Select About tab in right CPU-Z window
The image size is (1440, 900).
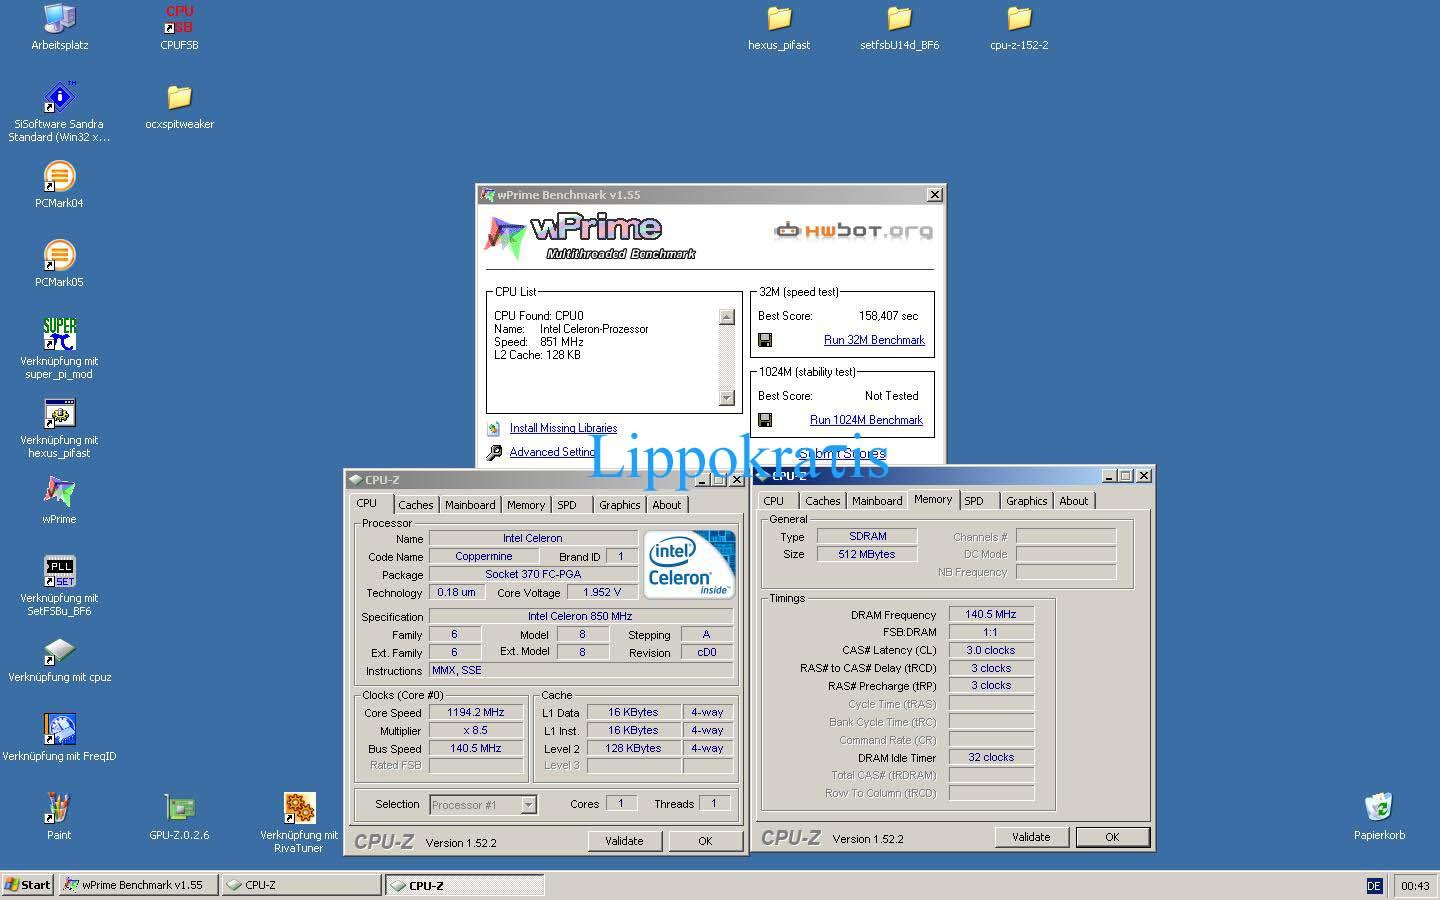click(x=1074, y=501)
